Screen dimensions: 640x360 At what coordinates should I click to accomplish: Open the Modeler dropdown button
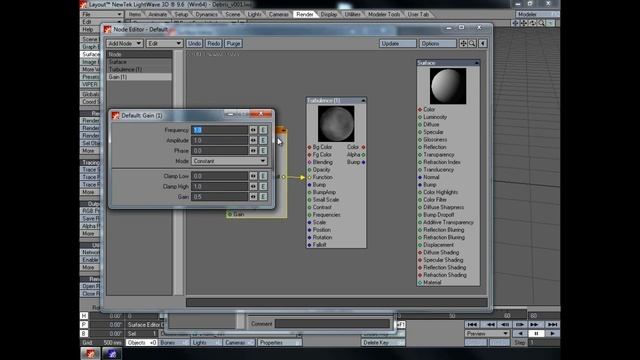pyautogui.click(x=537, y=14)
